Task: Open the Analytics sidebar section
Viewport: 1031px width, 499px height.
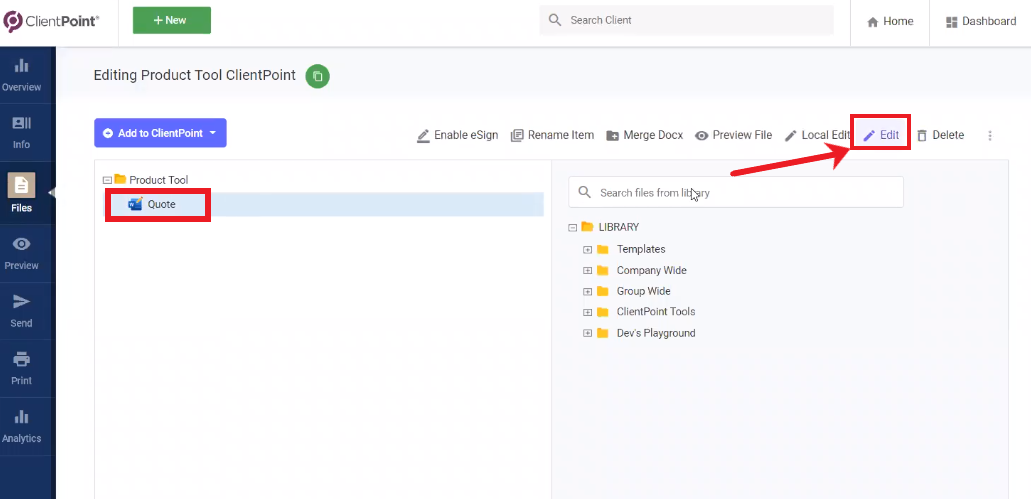Action: (22, 427)
